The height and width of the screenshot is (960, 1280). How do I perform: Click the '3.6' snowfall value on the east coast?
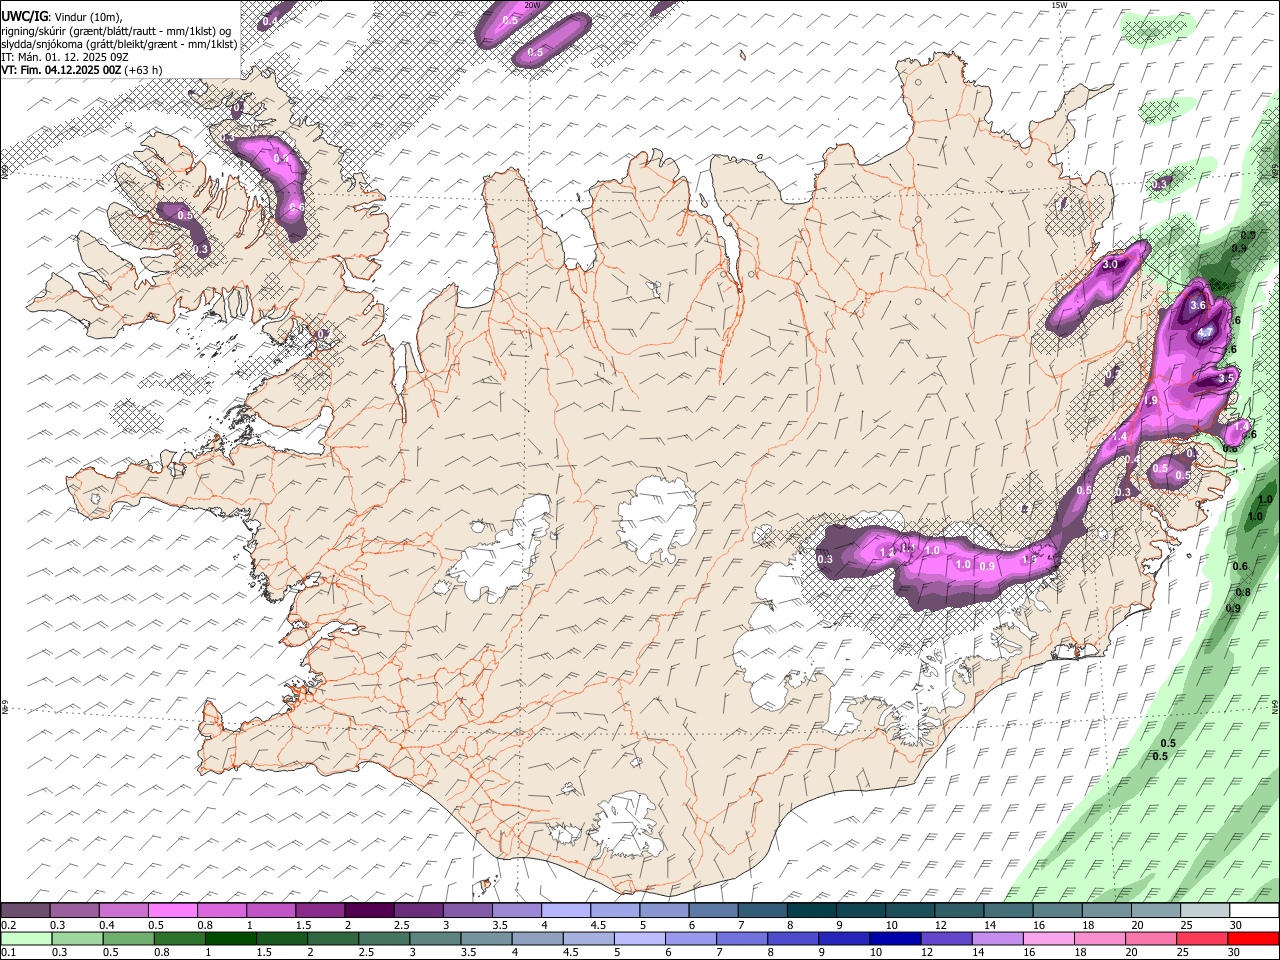coord(1199,305)
